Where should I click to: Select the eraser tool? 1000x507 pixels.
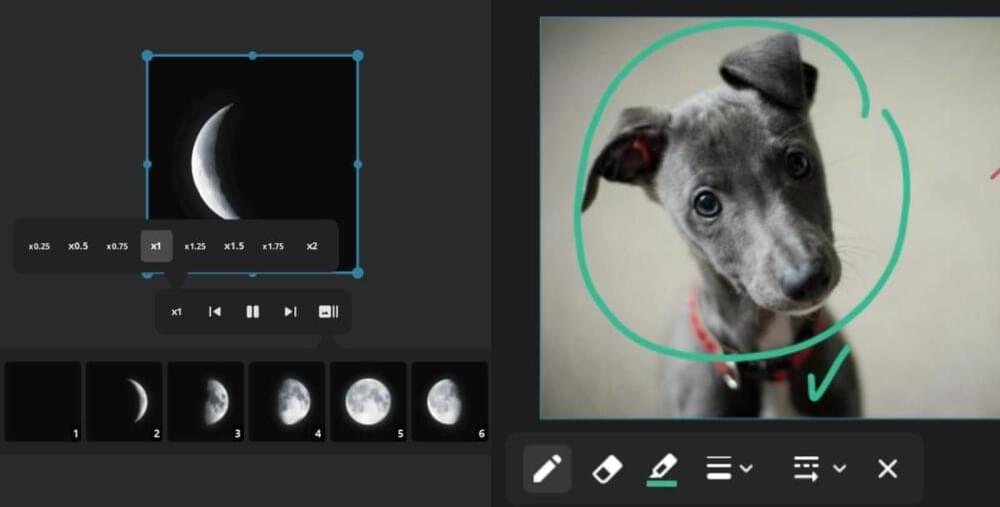(607, 468)
